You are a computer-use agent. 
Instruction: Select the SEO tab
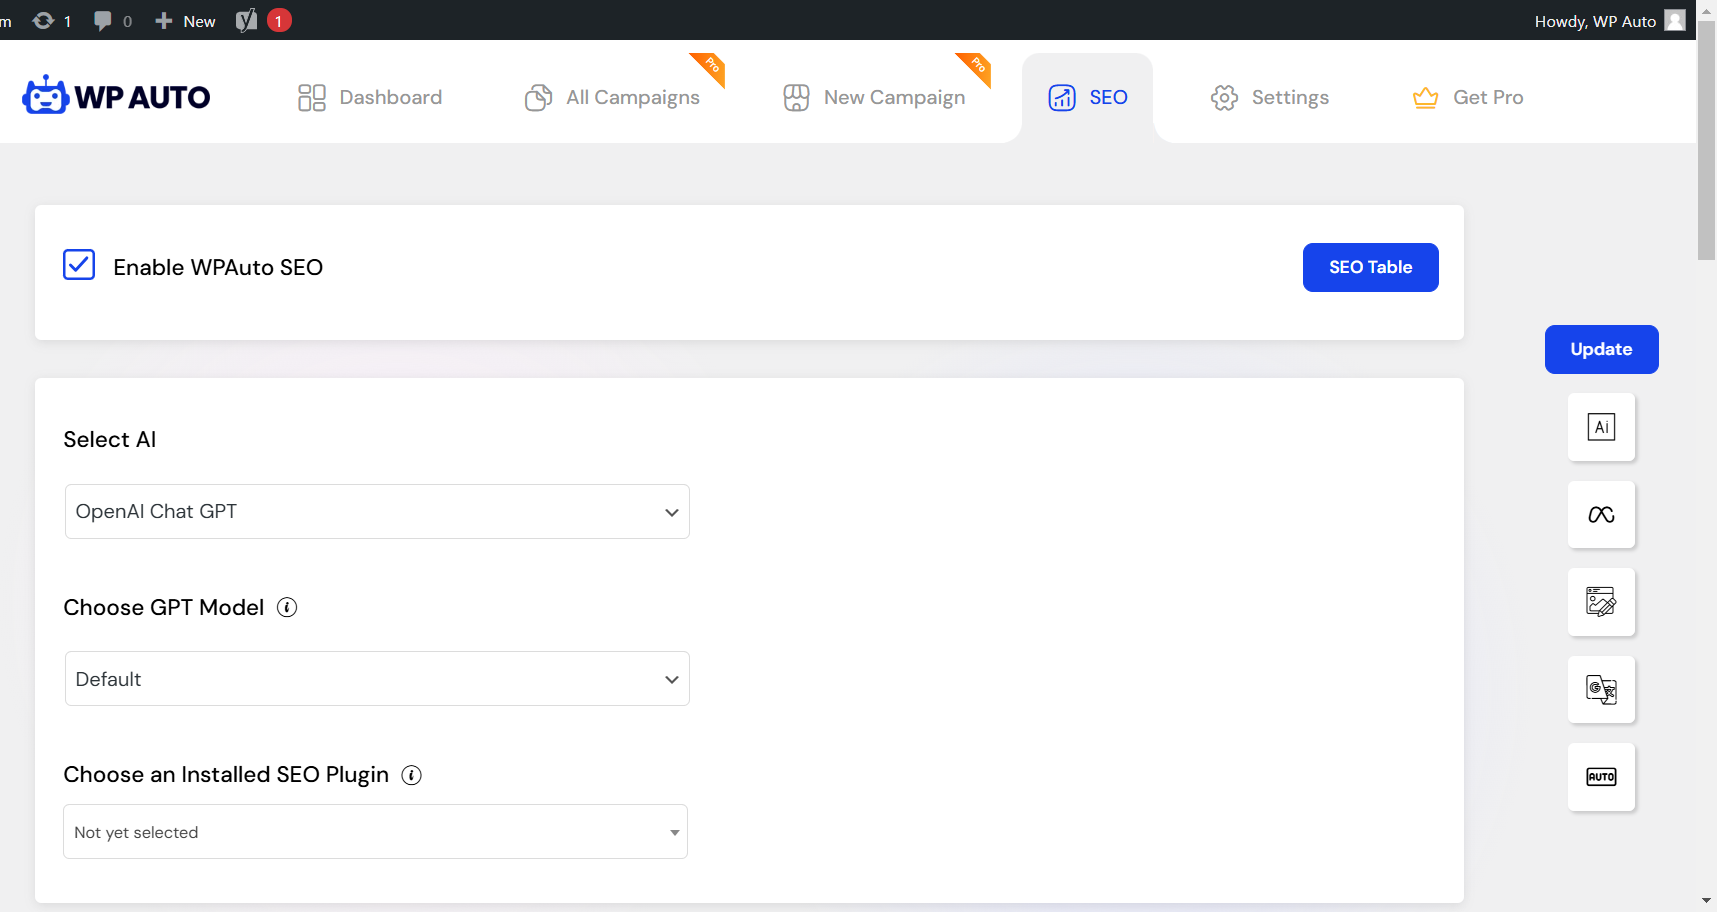pos(1087,97)
